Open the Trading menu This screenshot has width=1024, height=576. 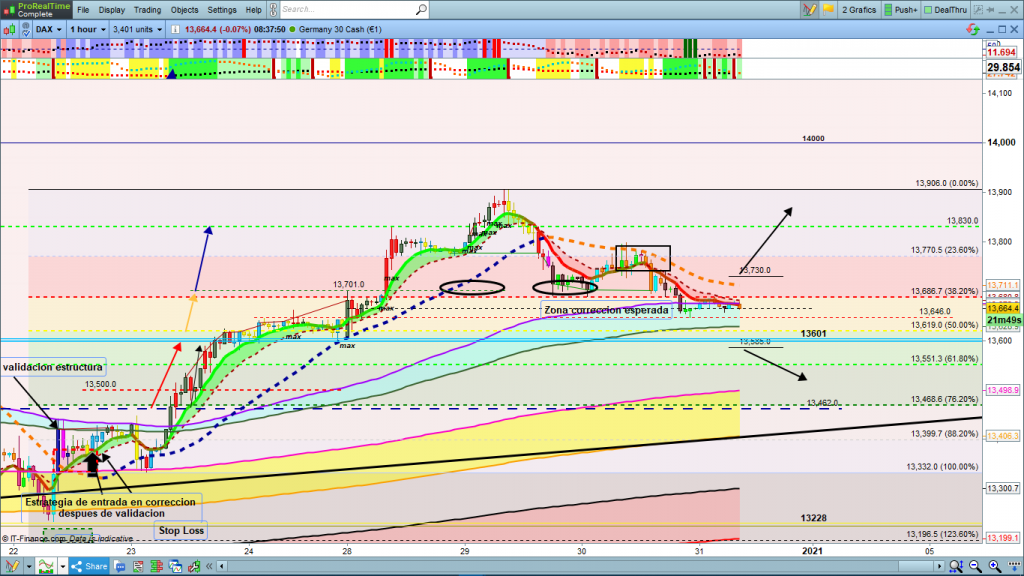click(149, 9)
